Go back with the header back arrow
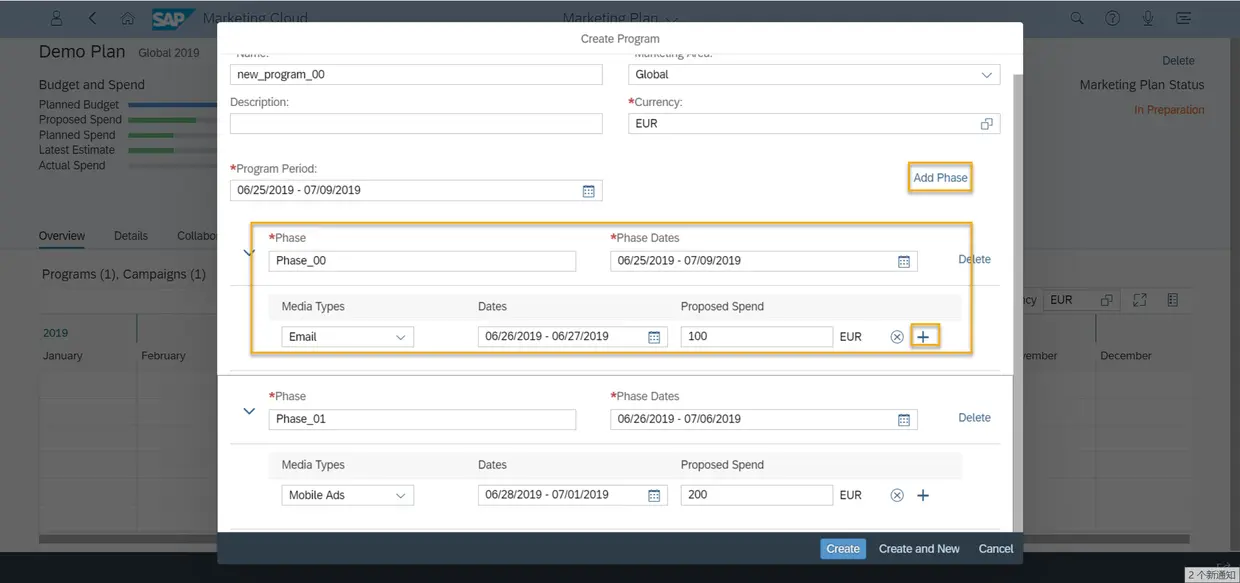1240x583 pixels. click(92, 18)
